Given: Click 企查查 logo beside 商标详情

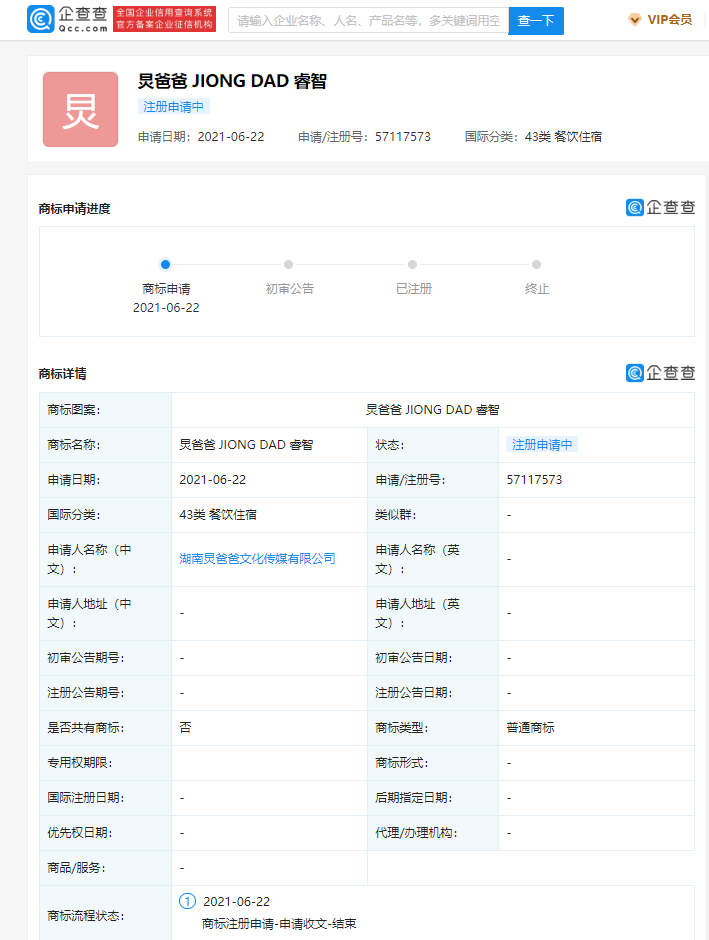Looking at the screenshot, I should point(660,373).
